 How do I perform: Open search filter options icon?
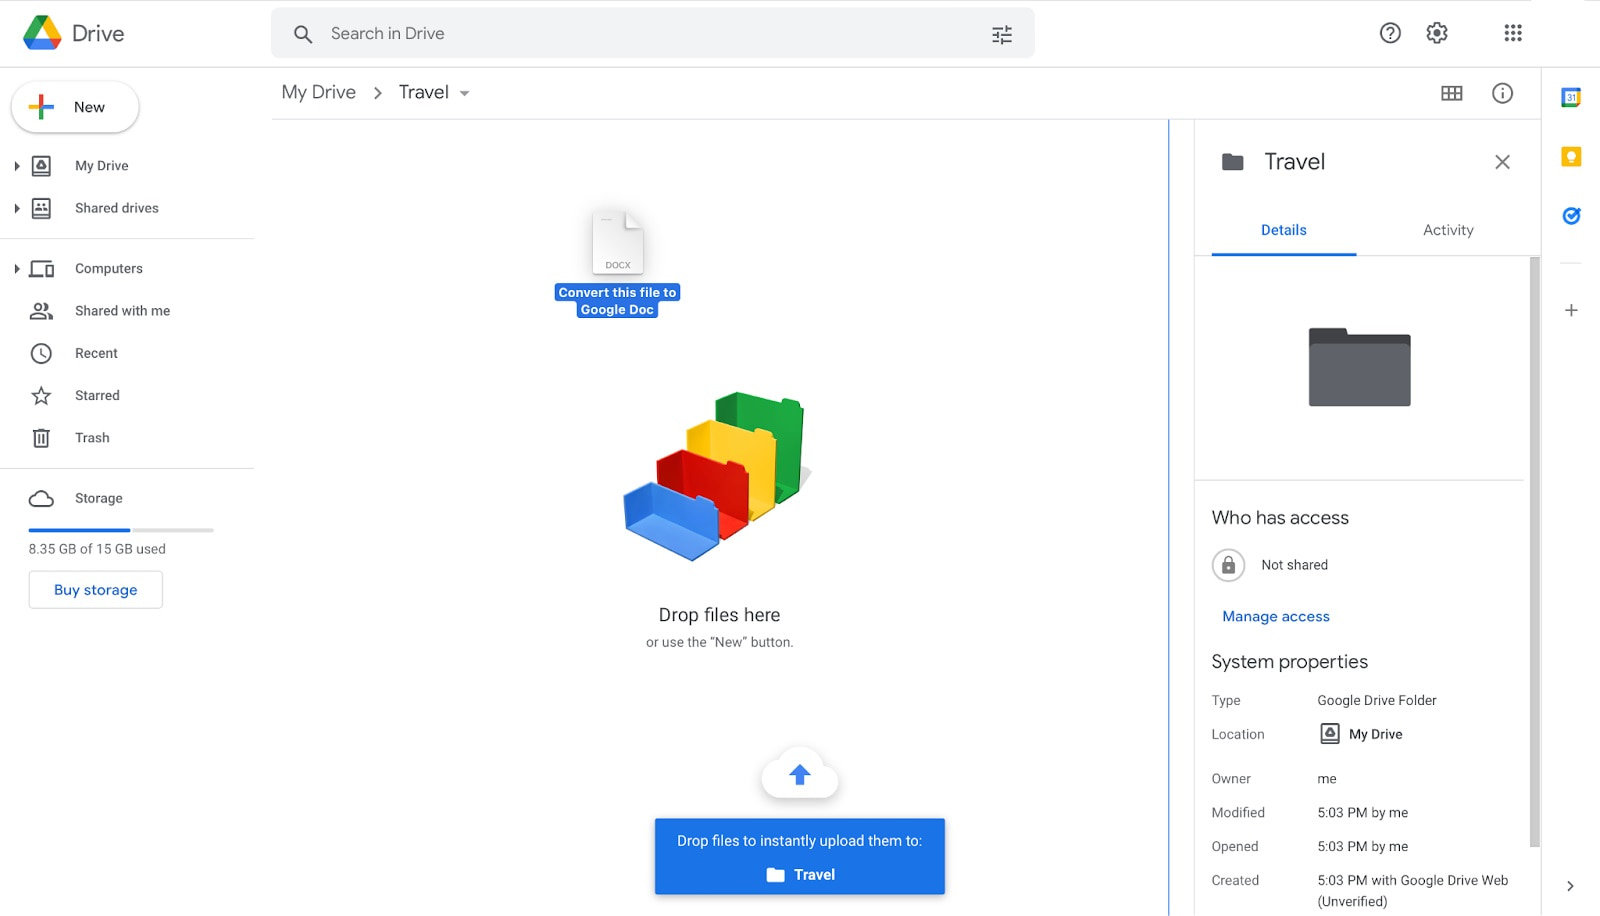(x=1002, y=34)
